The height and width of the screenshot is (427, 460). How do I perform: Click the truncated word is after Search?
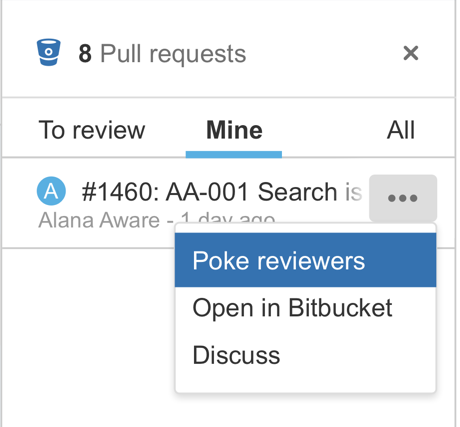[353, 193]
